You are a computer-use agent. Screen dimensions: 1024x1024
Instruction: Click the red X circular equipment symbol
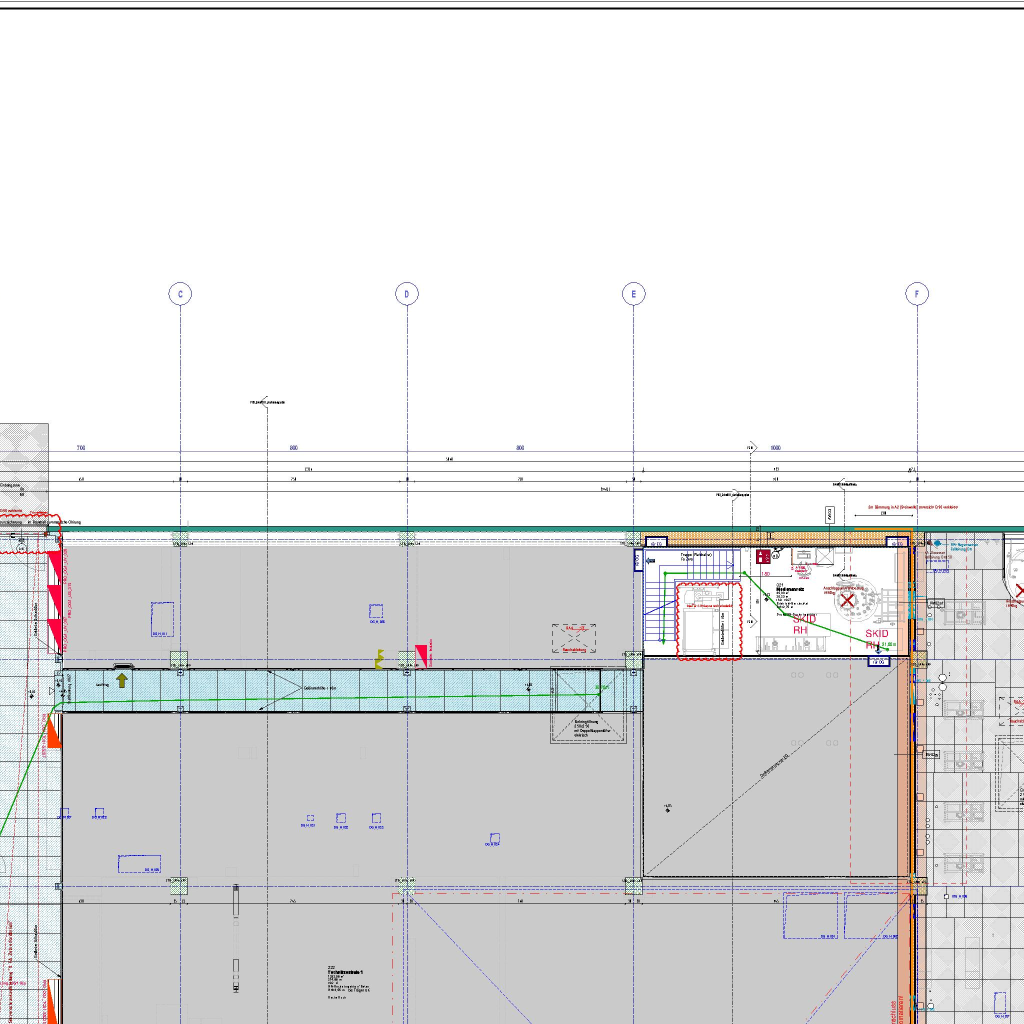point(848,601)
